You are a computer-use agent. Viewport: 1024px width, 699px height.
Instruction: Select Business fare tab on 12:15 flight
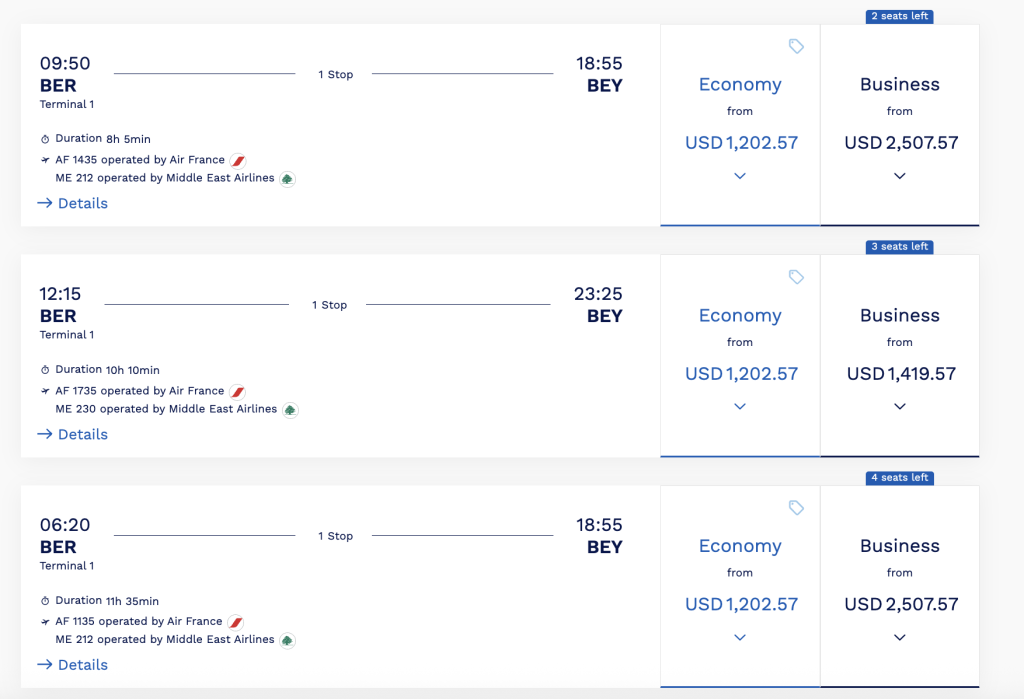tap(900, 356)
